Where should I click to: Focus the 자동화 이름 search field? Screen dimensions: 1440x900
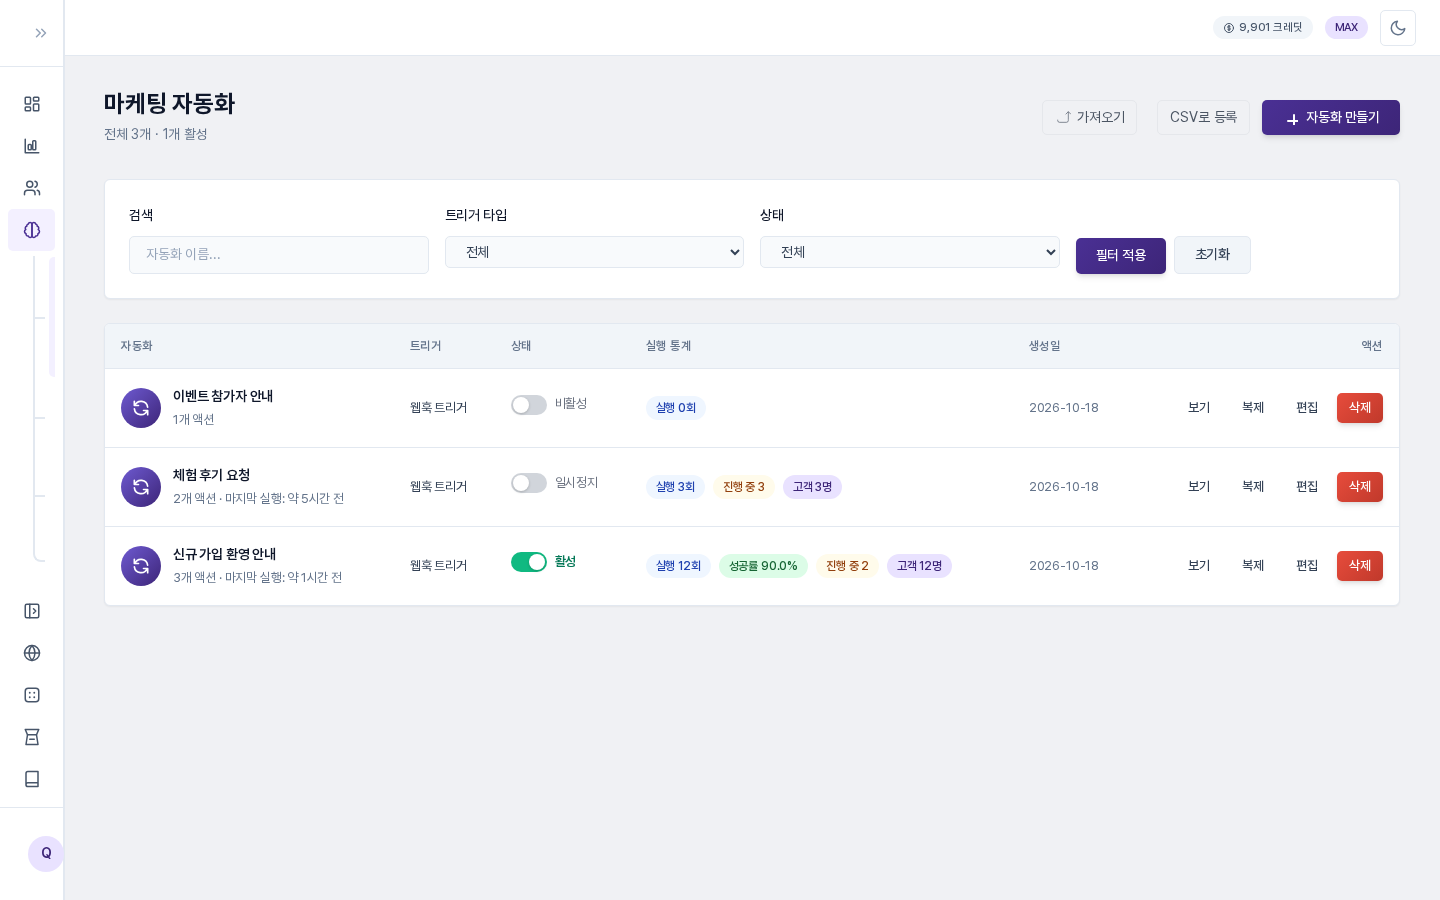pyautogui.click(x=279, y=255)
